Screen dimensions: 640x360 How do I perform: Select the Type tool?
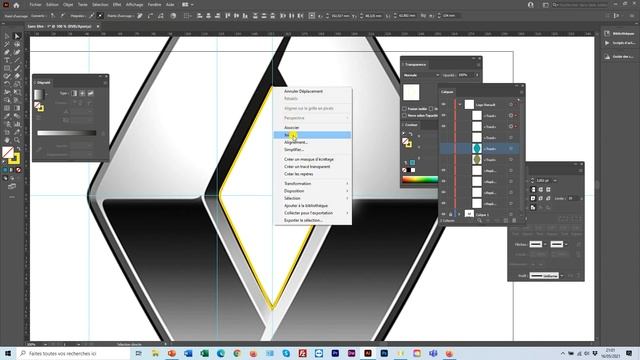(x=7, y=60)
